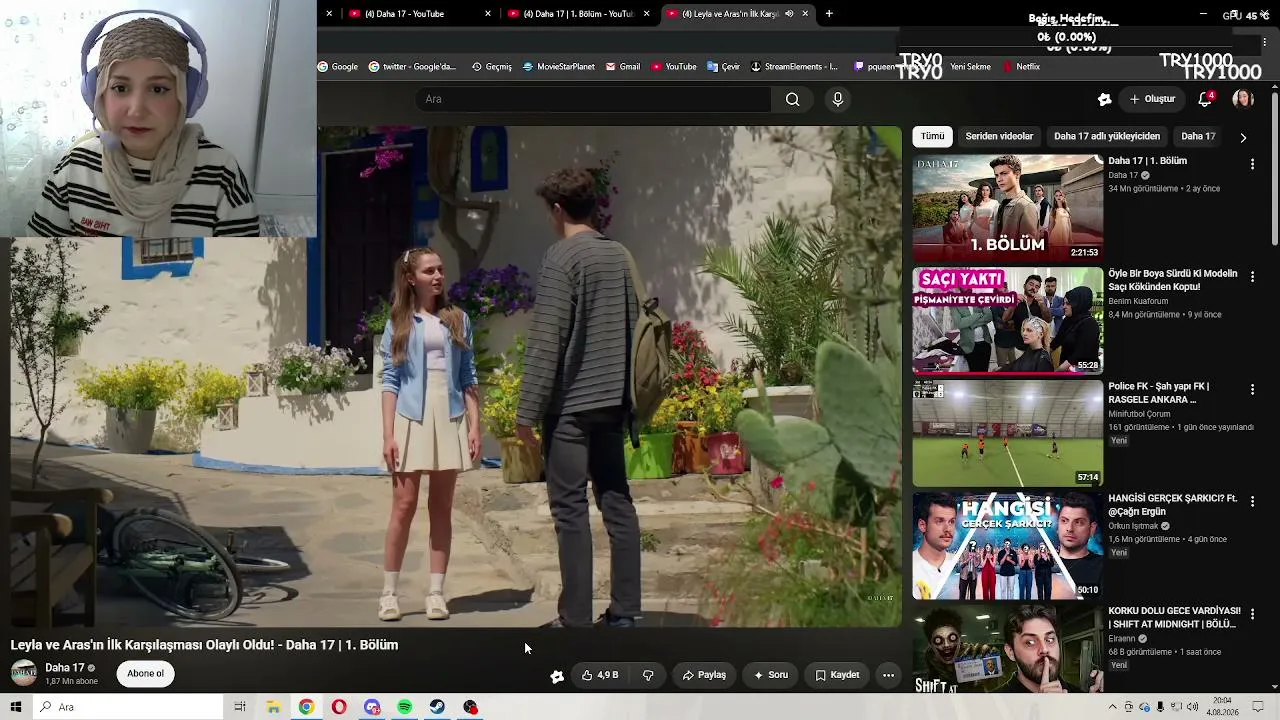Share the video via 'Paylaş'
Screen dimensions: 1280x720
point(704,675)
